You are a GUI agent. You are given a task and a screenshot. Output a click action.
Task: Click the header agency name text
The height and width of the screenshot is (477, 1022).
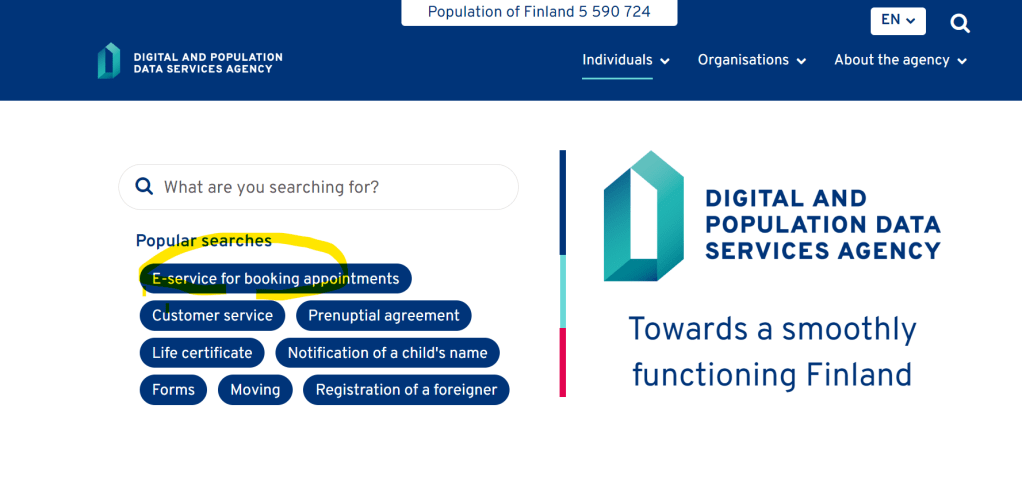(x=208, y=63)
